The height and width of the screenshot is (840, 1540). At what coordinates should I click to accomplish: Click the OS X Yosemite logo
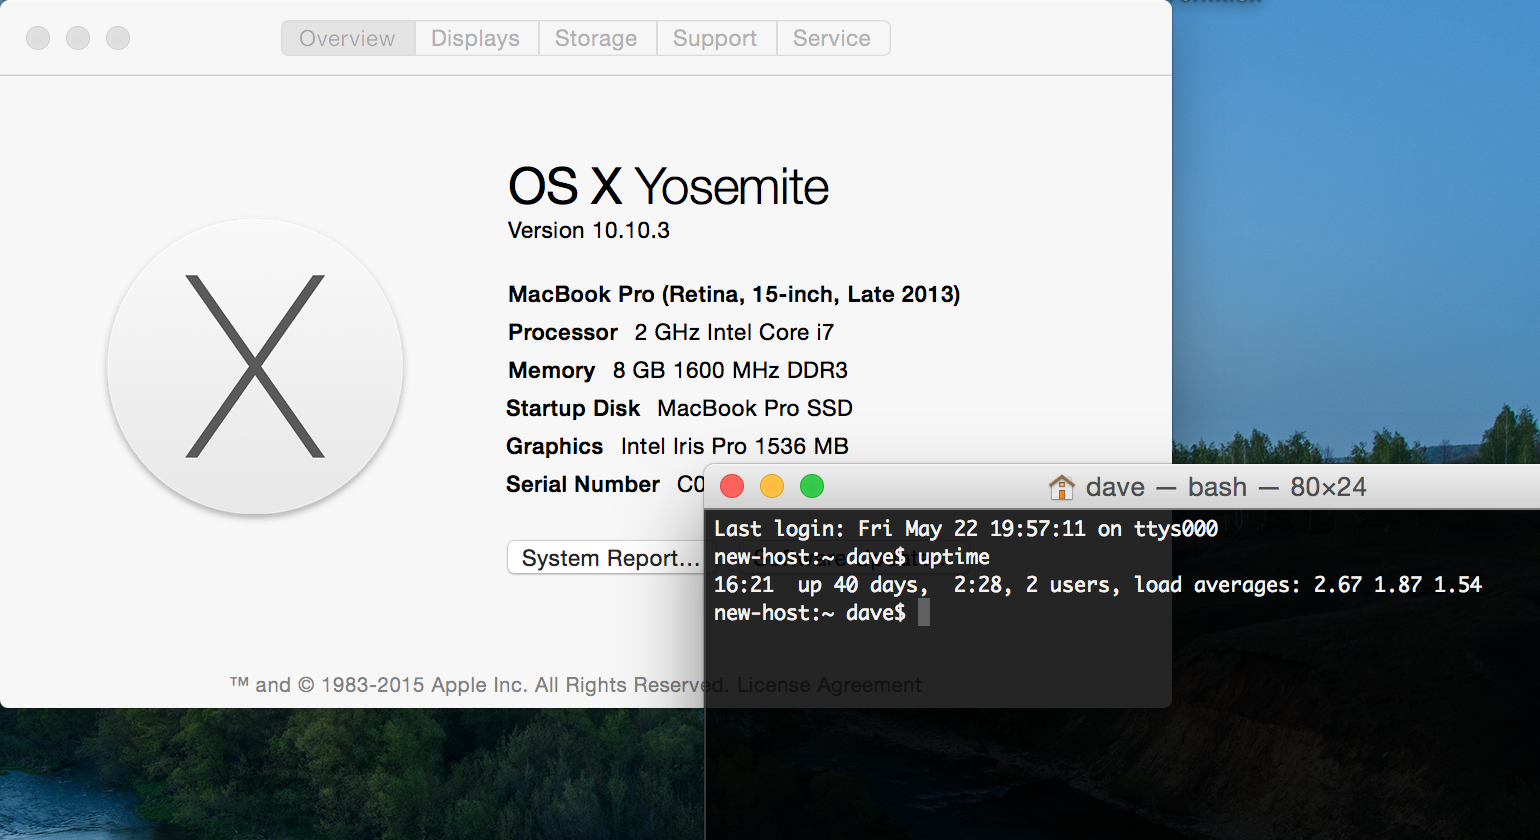coord(255,366)
